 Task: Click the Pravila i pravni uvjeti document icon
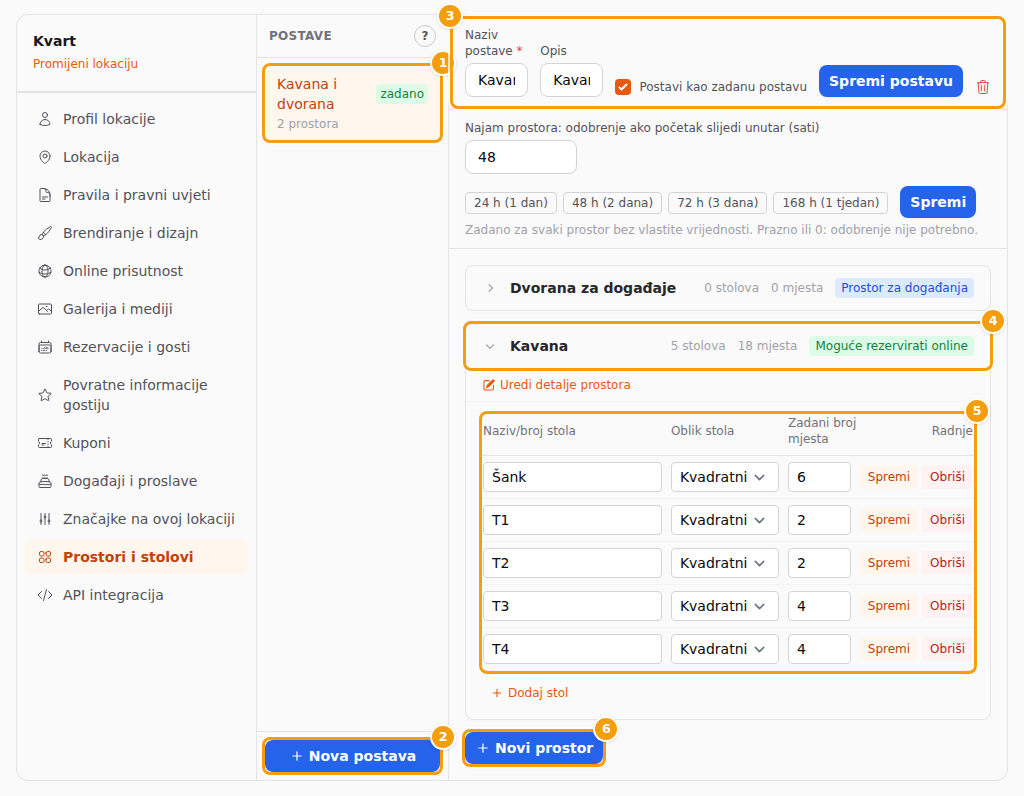(x=44, y=195)
